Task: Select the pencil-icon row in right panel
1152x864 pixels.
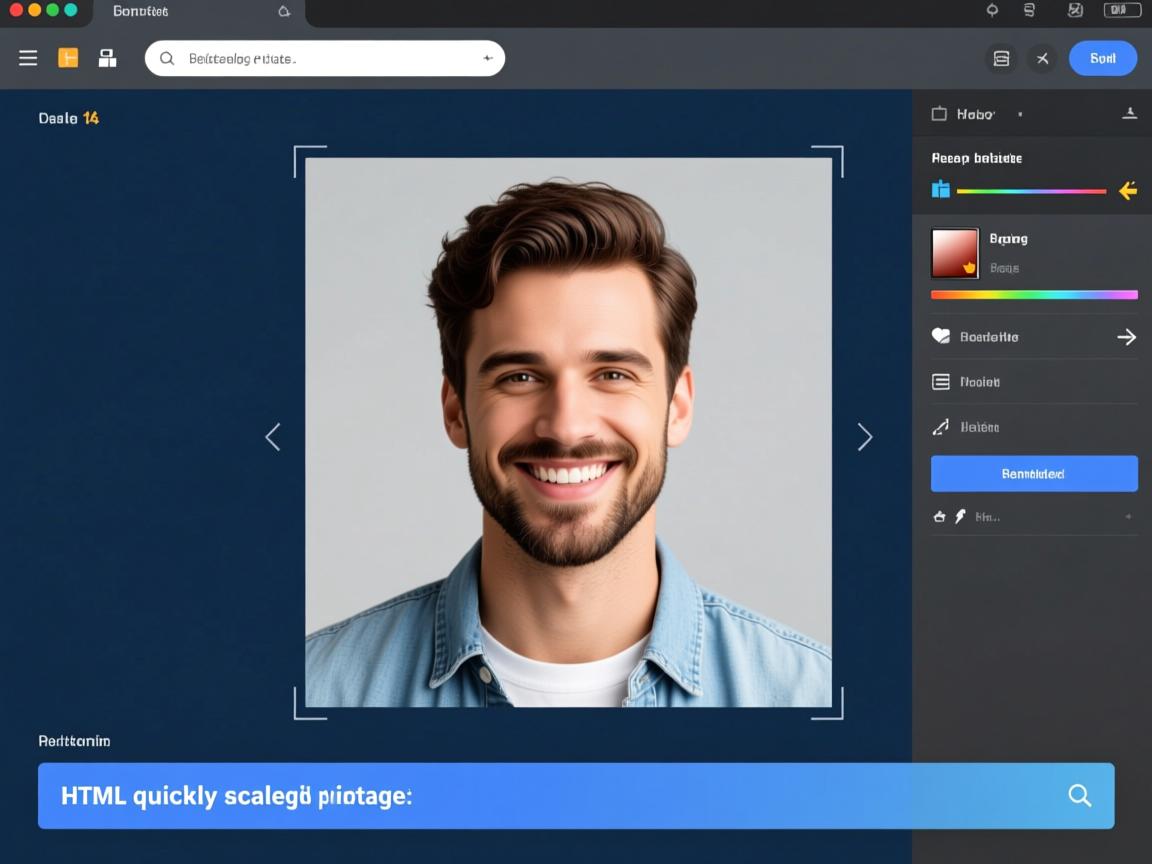Action: [1033, 427]
